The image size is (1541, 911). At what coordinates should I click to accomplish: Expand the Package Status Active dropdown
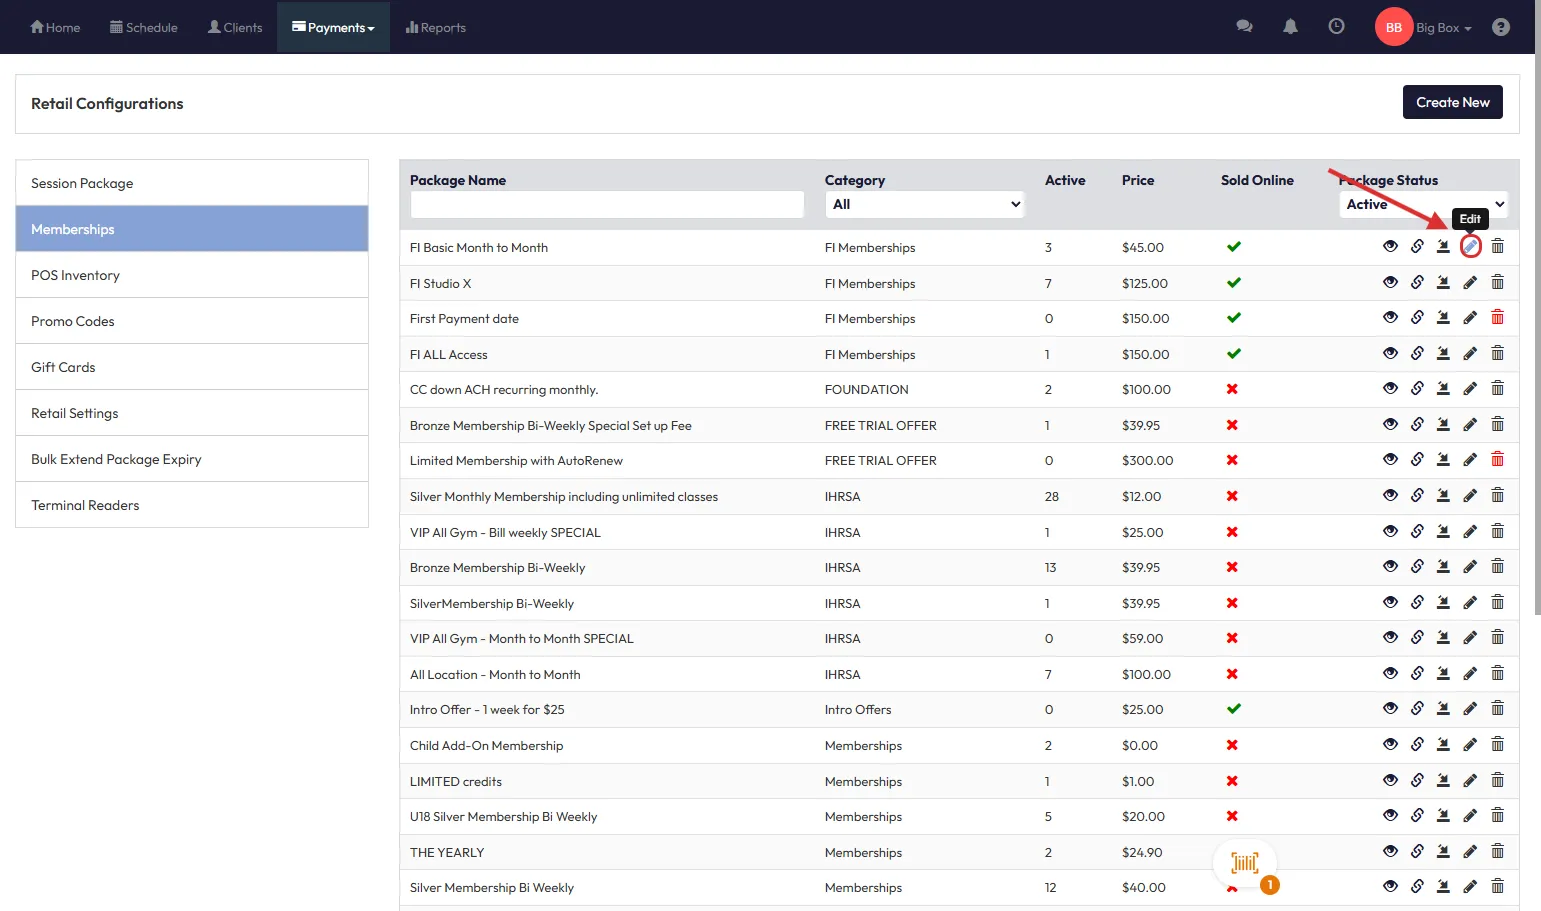click(x=1423, y=204)
